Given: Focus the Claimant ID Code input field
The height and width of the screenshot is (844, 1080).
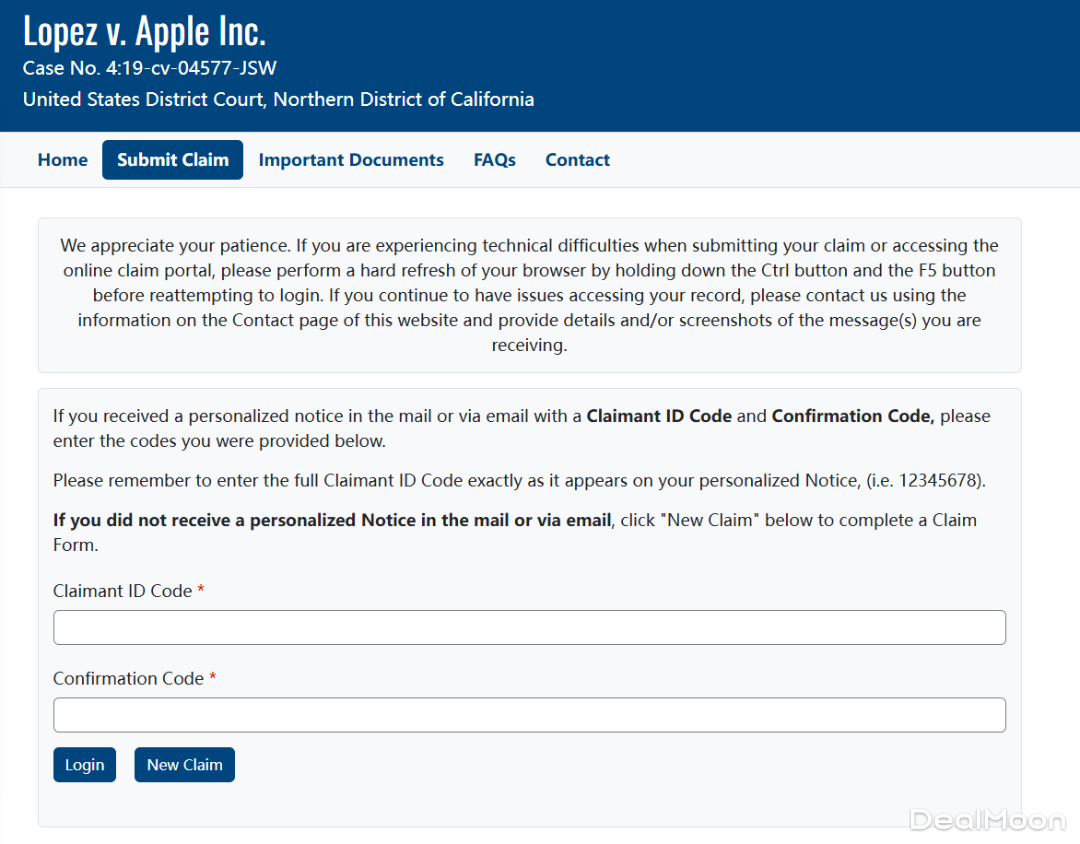Looking at the screenshot, I should click(x=529, y=628).
